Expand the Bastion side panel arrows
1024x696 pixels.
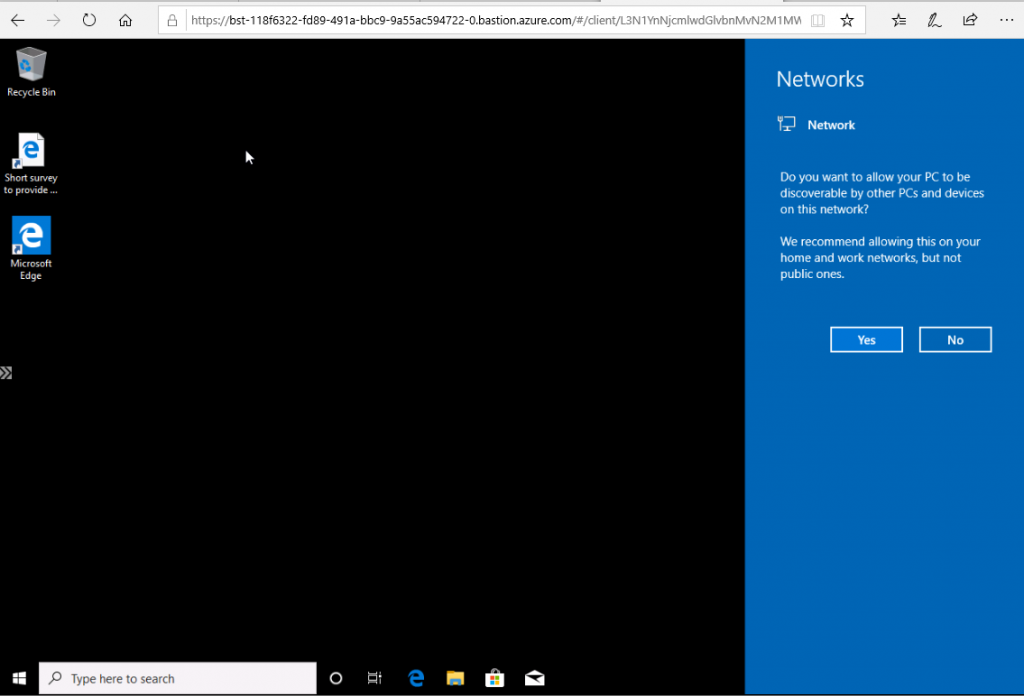(x=6, y=373)
